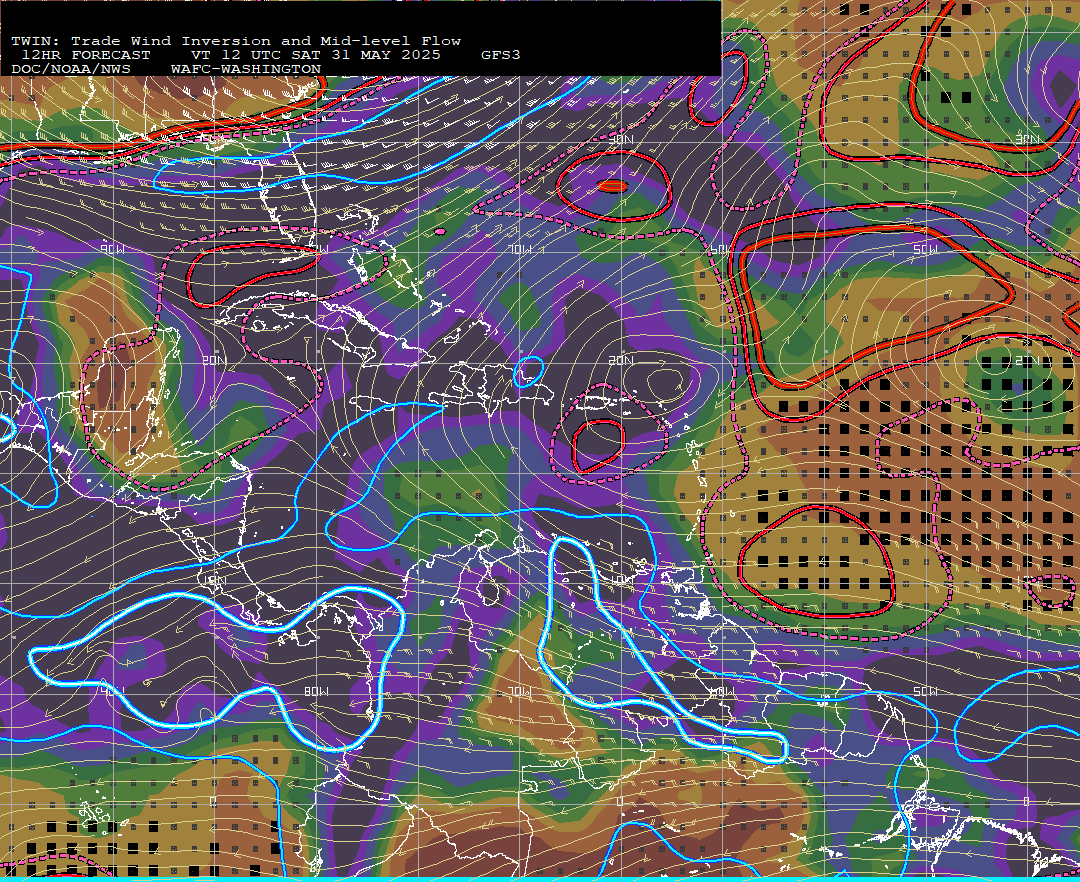Click the '70W' label over Colombia

520,691
